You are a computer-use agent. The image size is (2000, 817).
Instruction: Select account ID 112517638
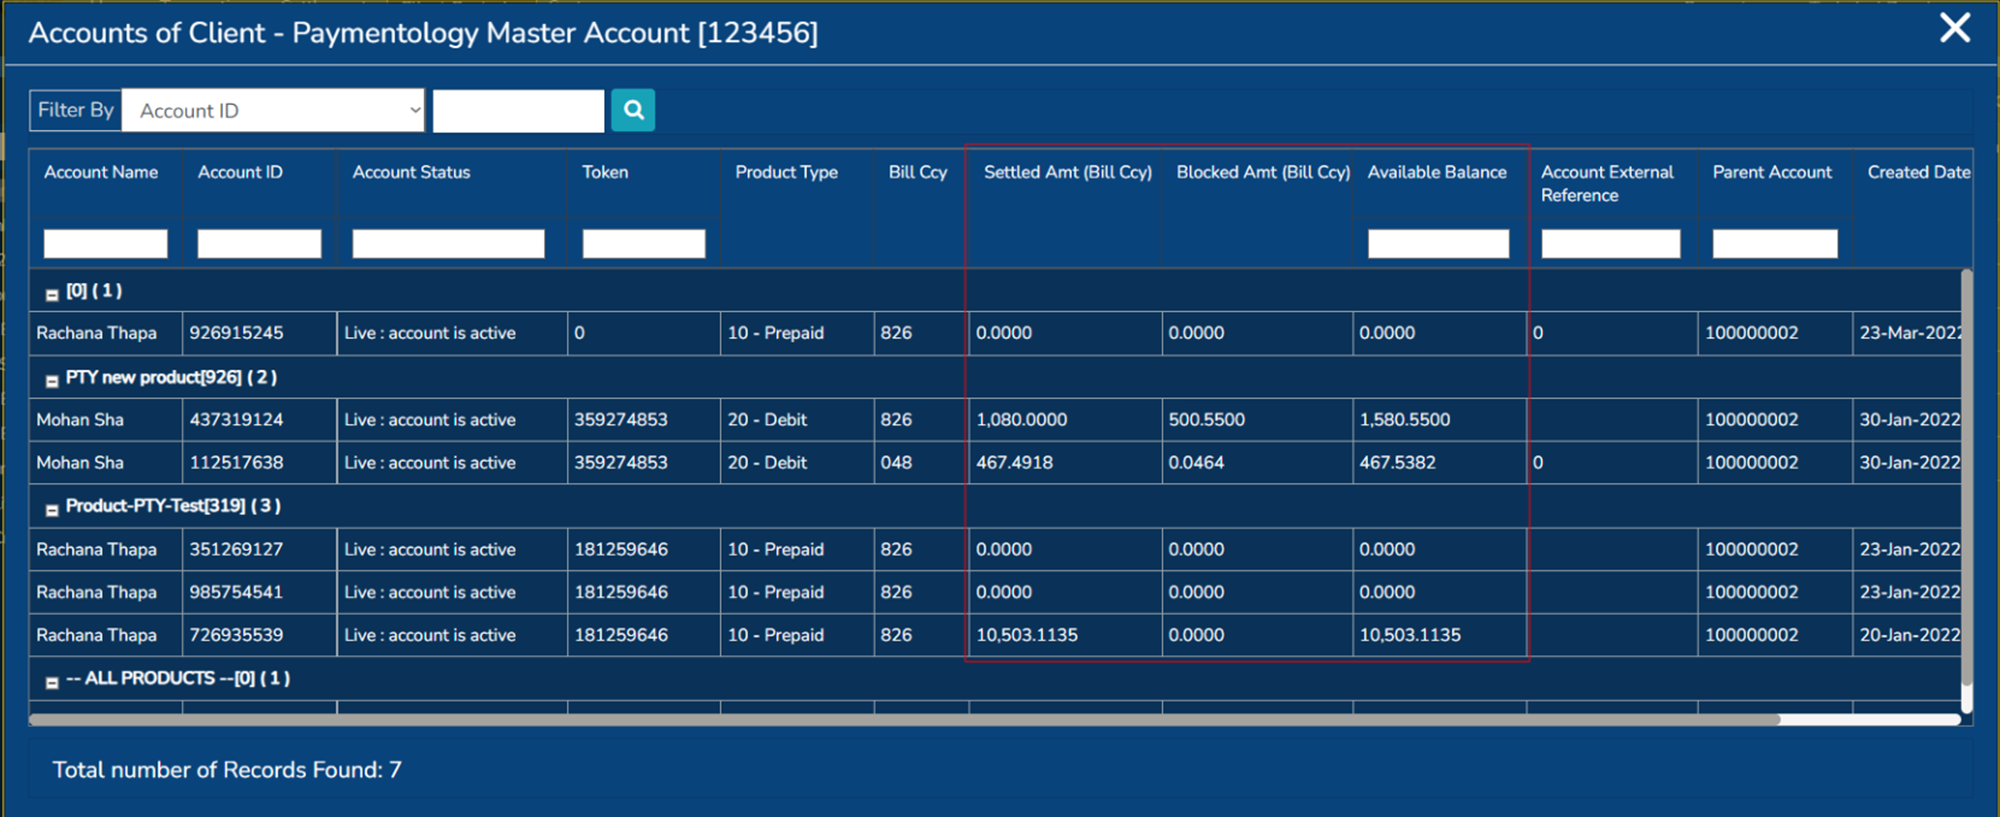tap(237, 463)
